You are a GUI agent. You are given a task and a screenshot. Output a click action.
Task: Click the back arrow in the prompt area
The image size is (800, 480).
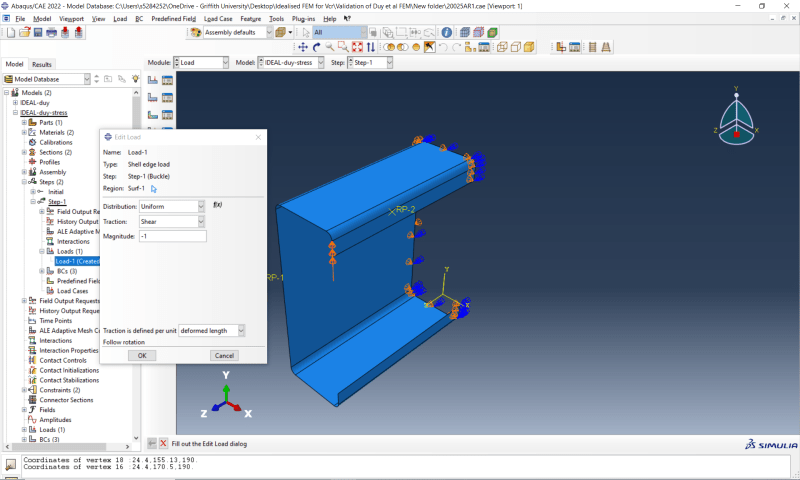tap(152, 444)
